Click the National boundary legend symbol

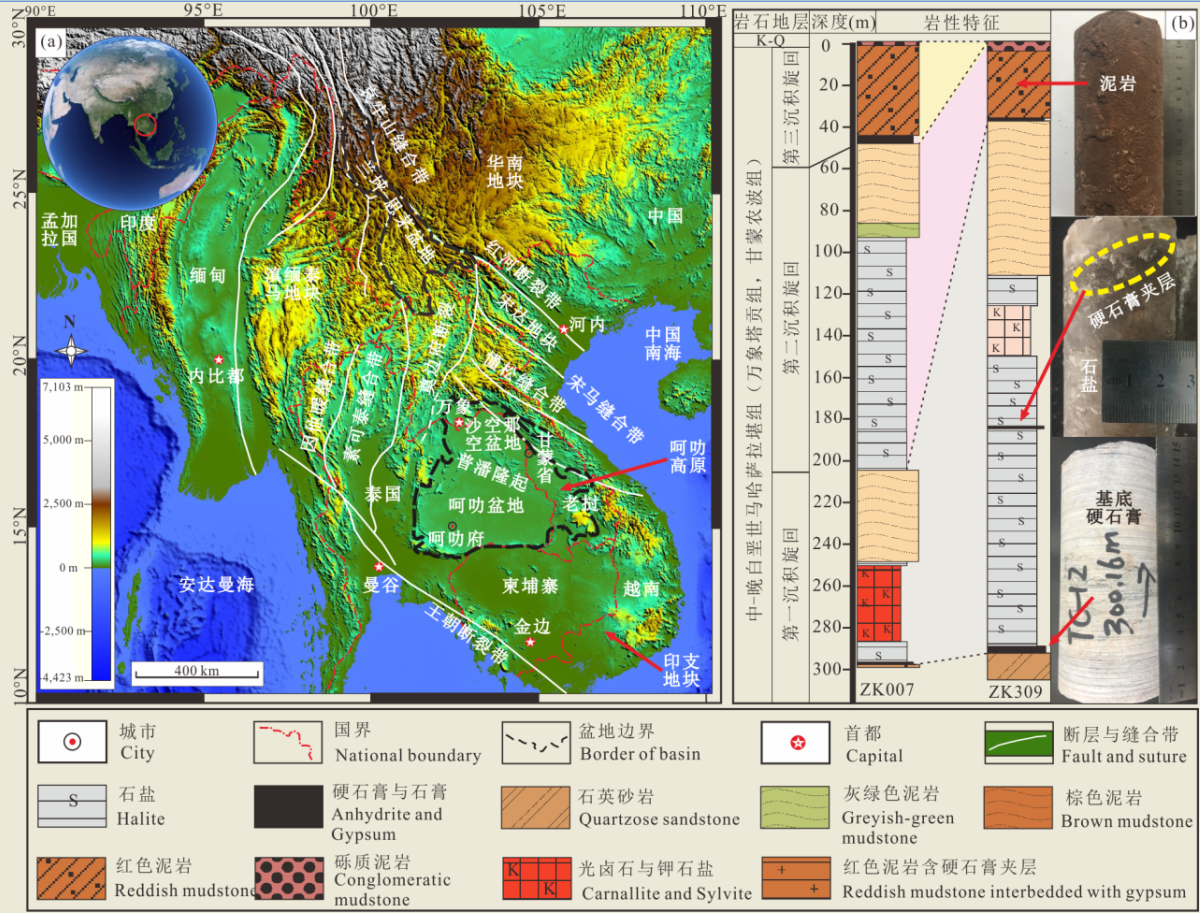(291, 742)
